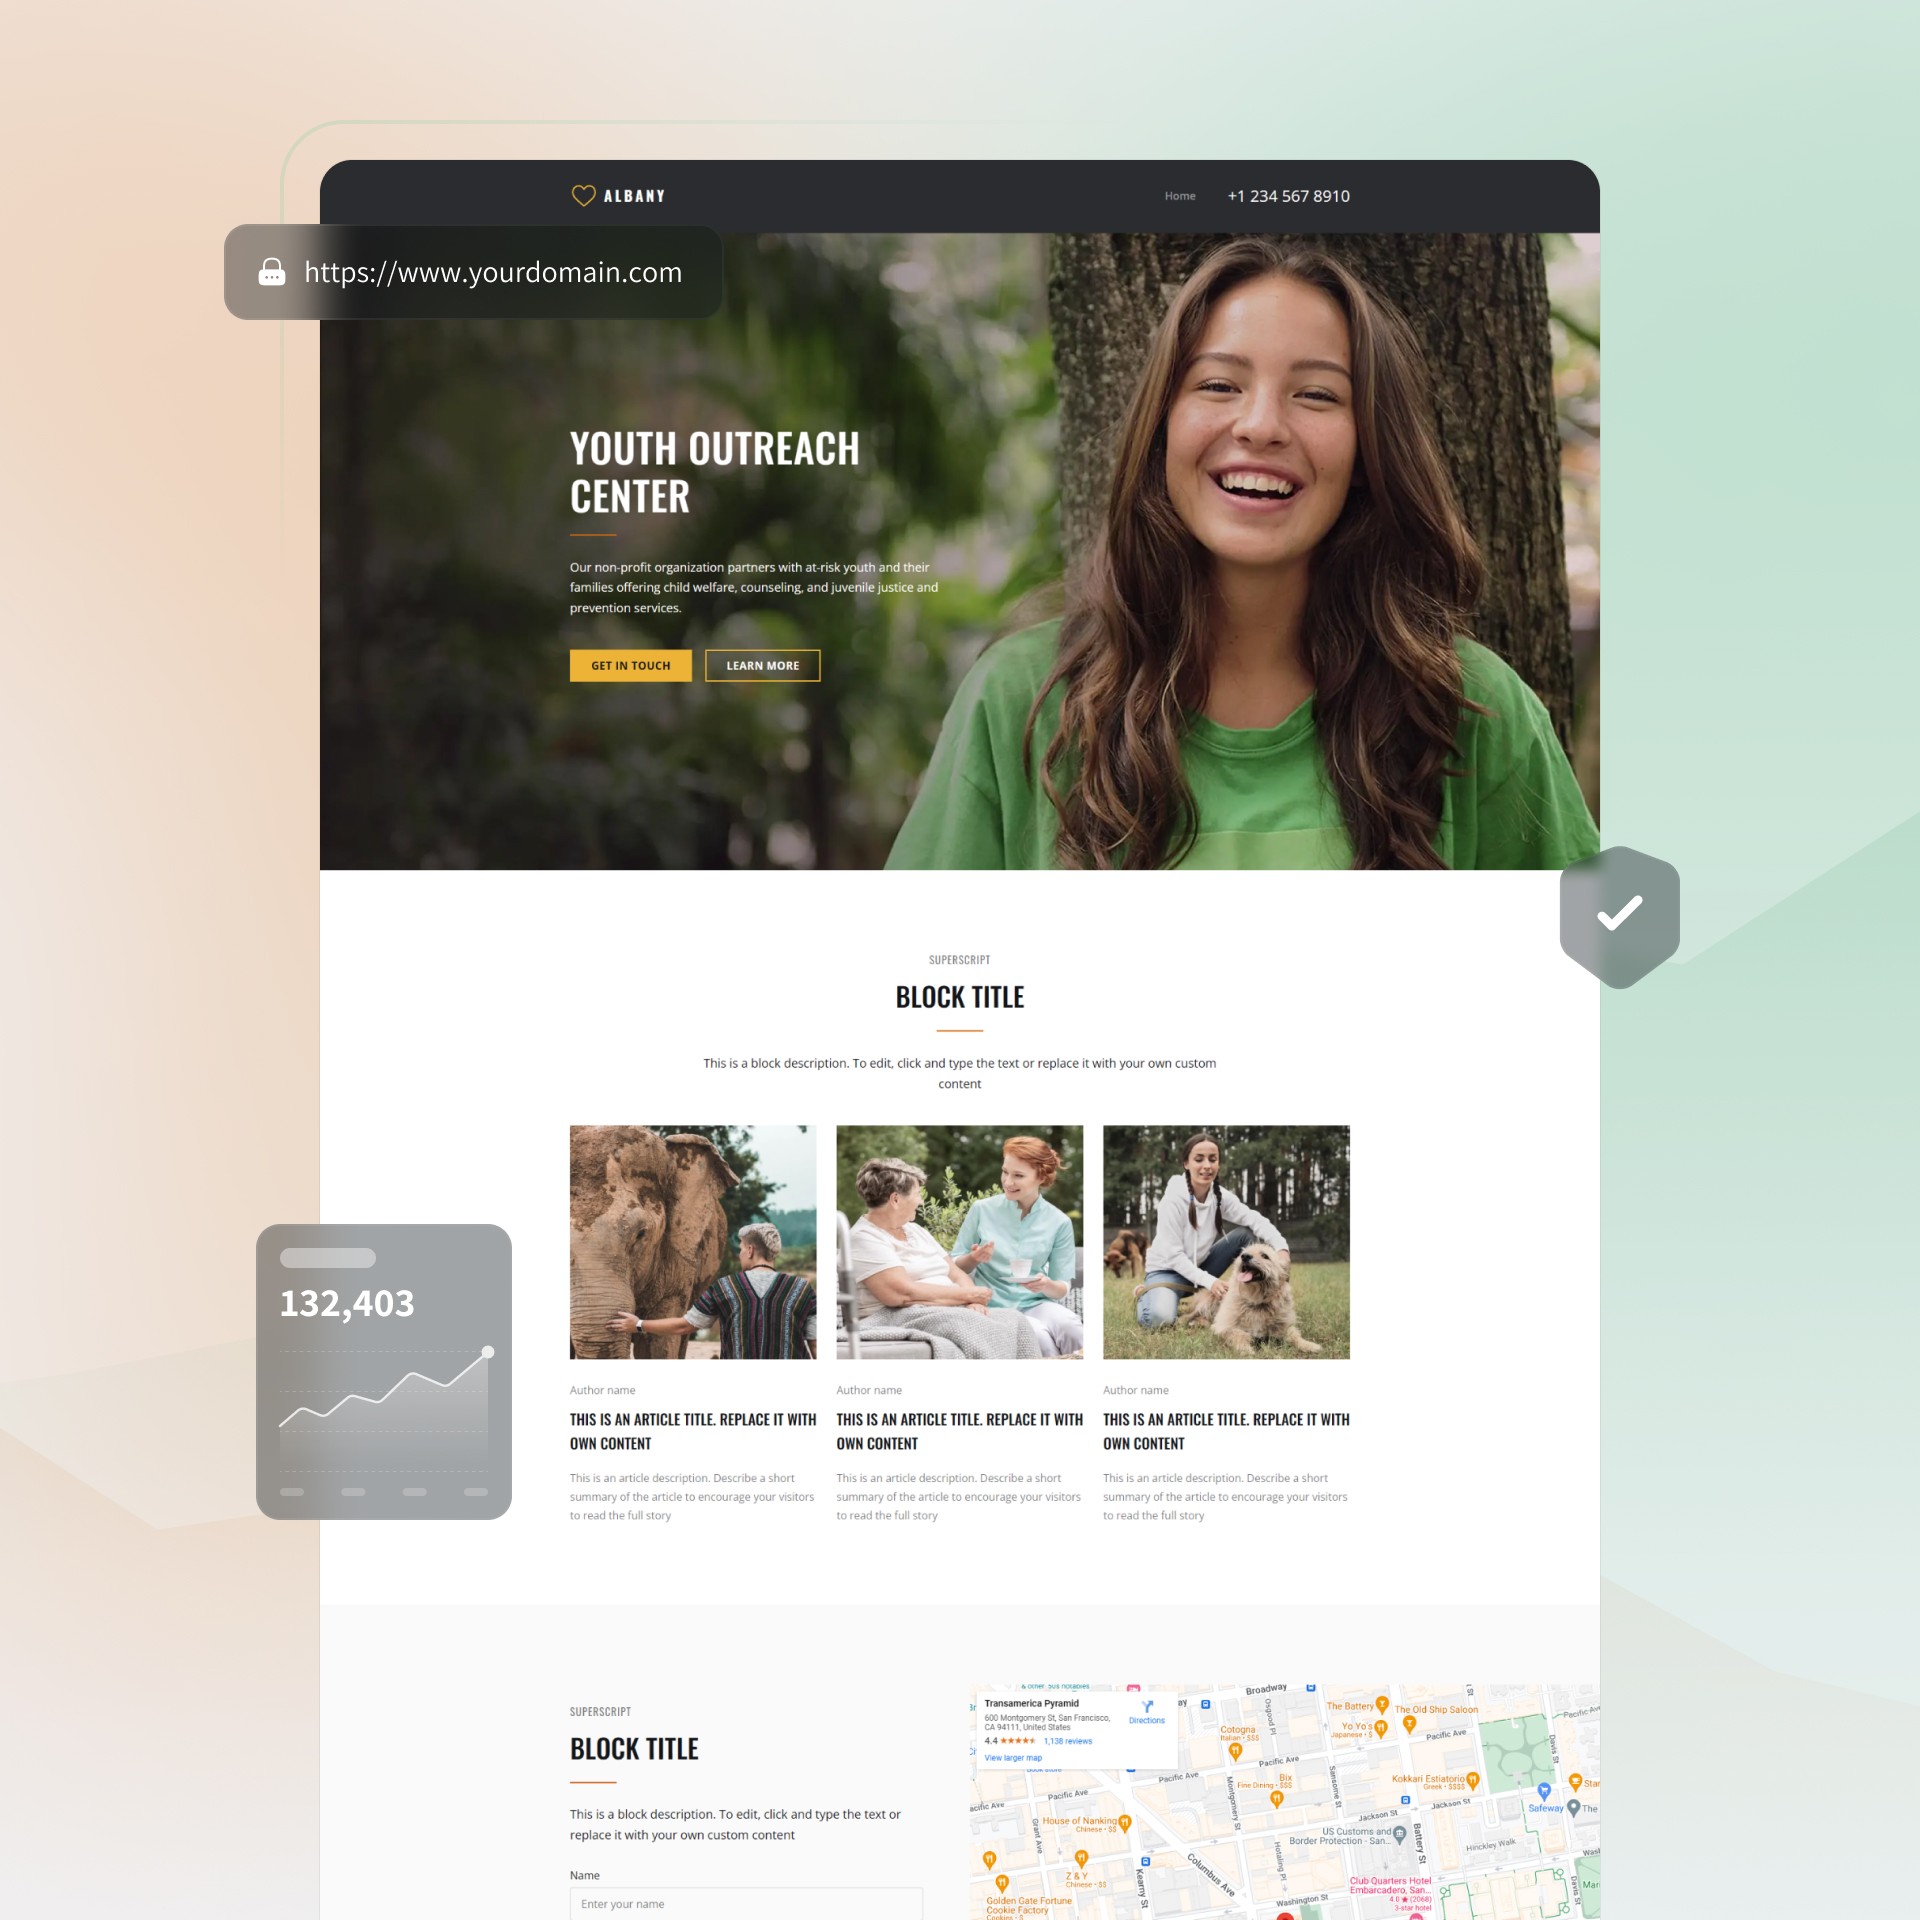Click the GET IN TOUCH button
Viewport: 1920px width, 1920px height.
[628, 665]
